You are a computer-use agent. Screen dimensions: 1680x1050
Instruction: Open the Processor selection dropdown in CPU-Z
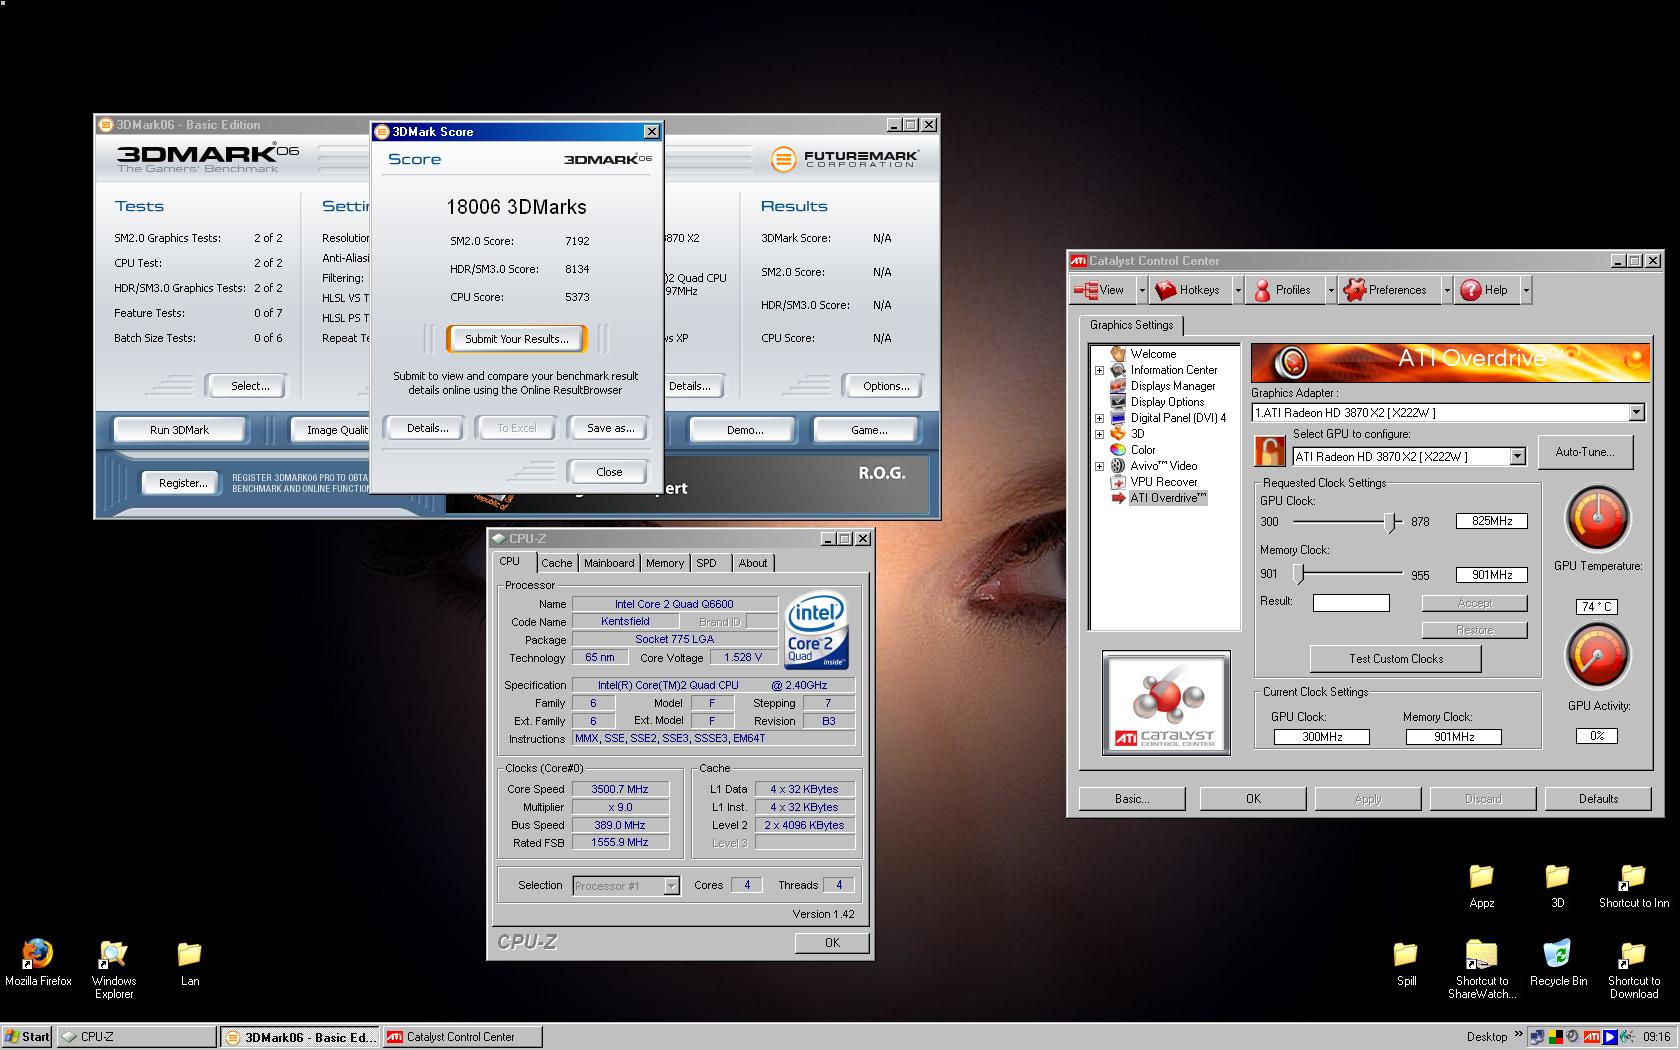click(x=671, y=886)
